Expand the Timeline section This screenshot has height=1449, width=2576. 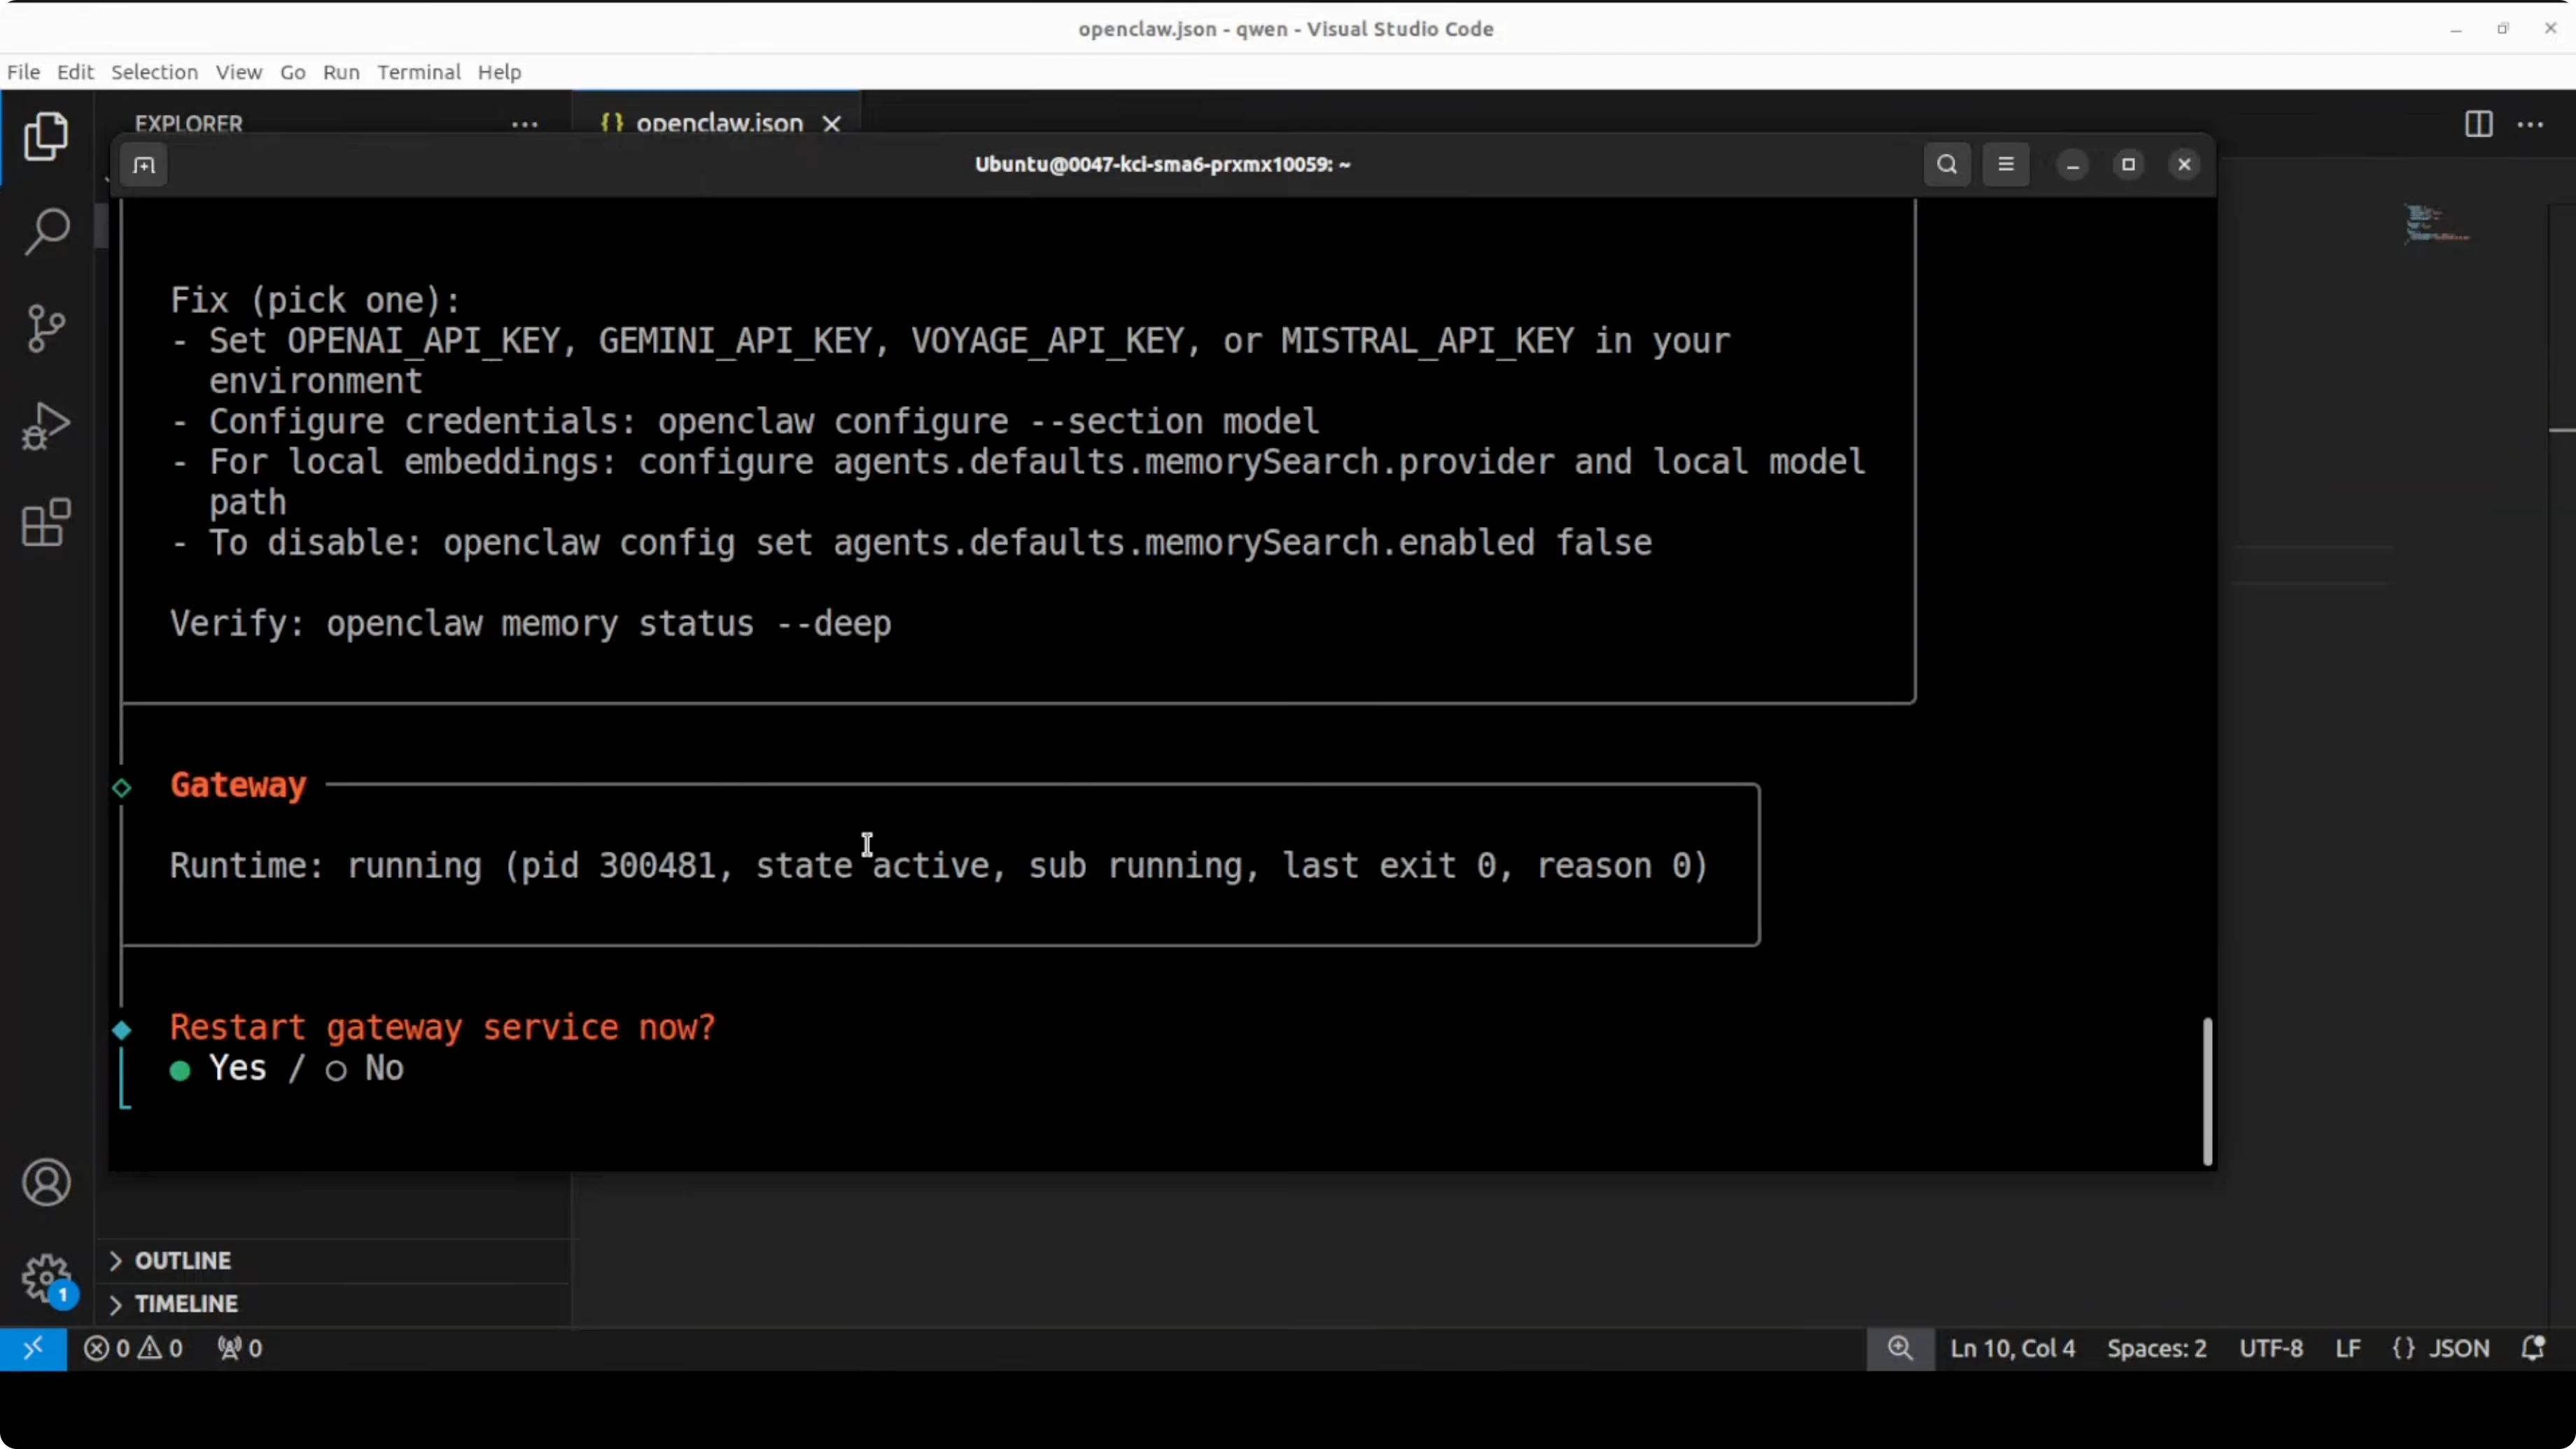[186, 1304]
